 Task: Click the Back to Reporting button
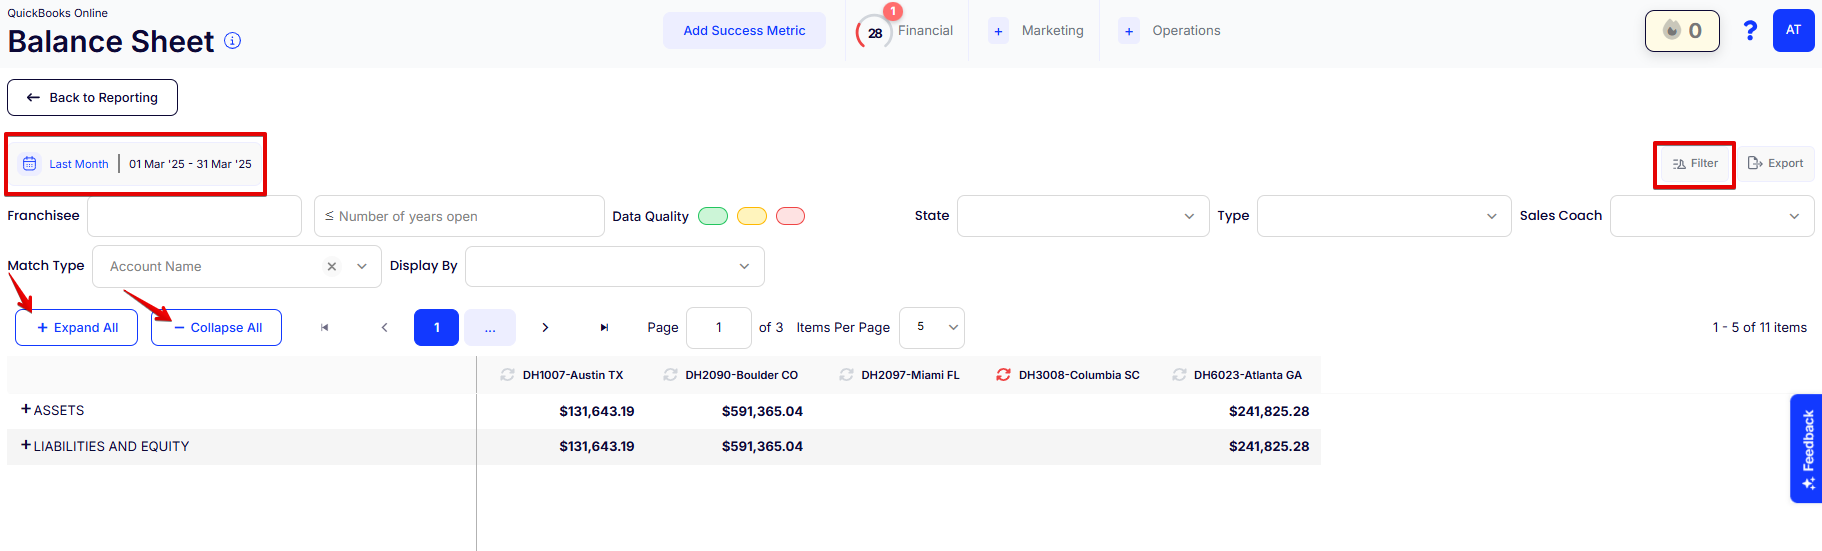(x=92, y=98)
